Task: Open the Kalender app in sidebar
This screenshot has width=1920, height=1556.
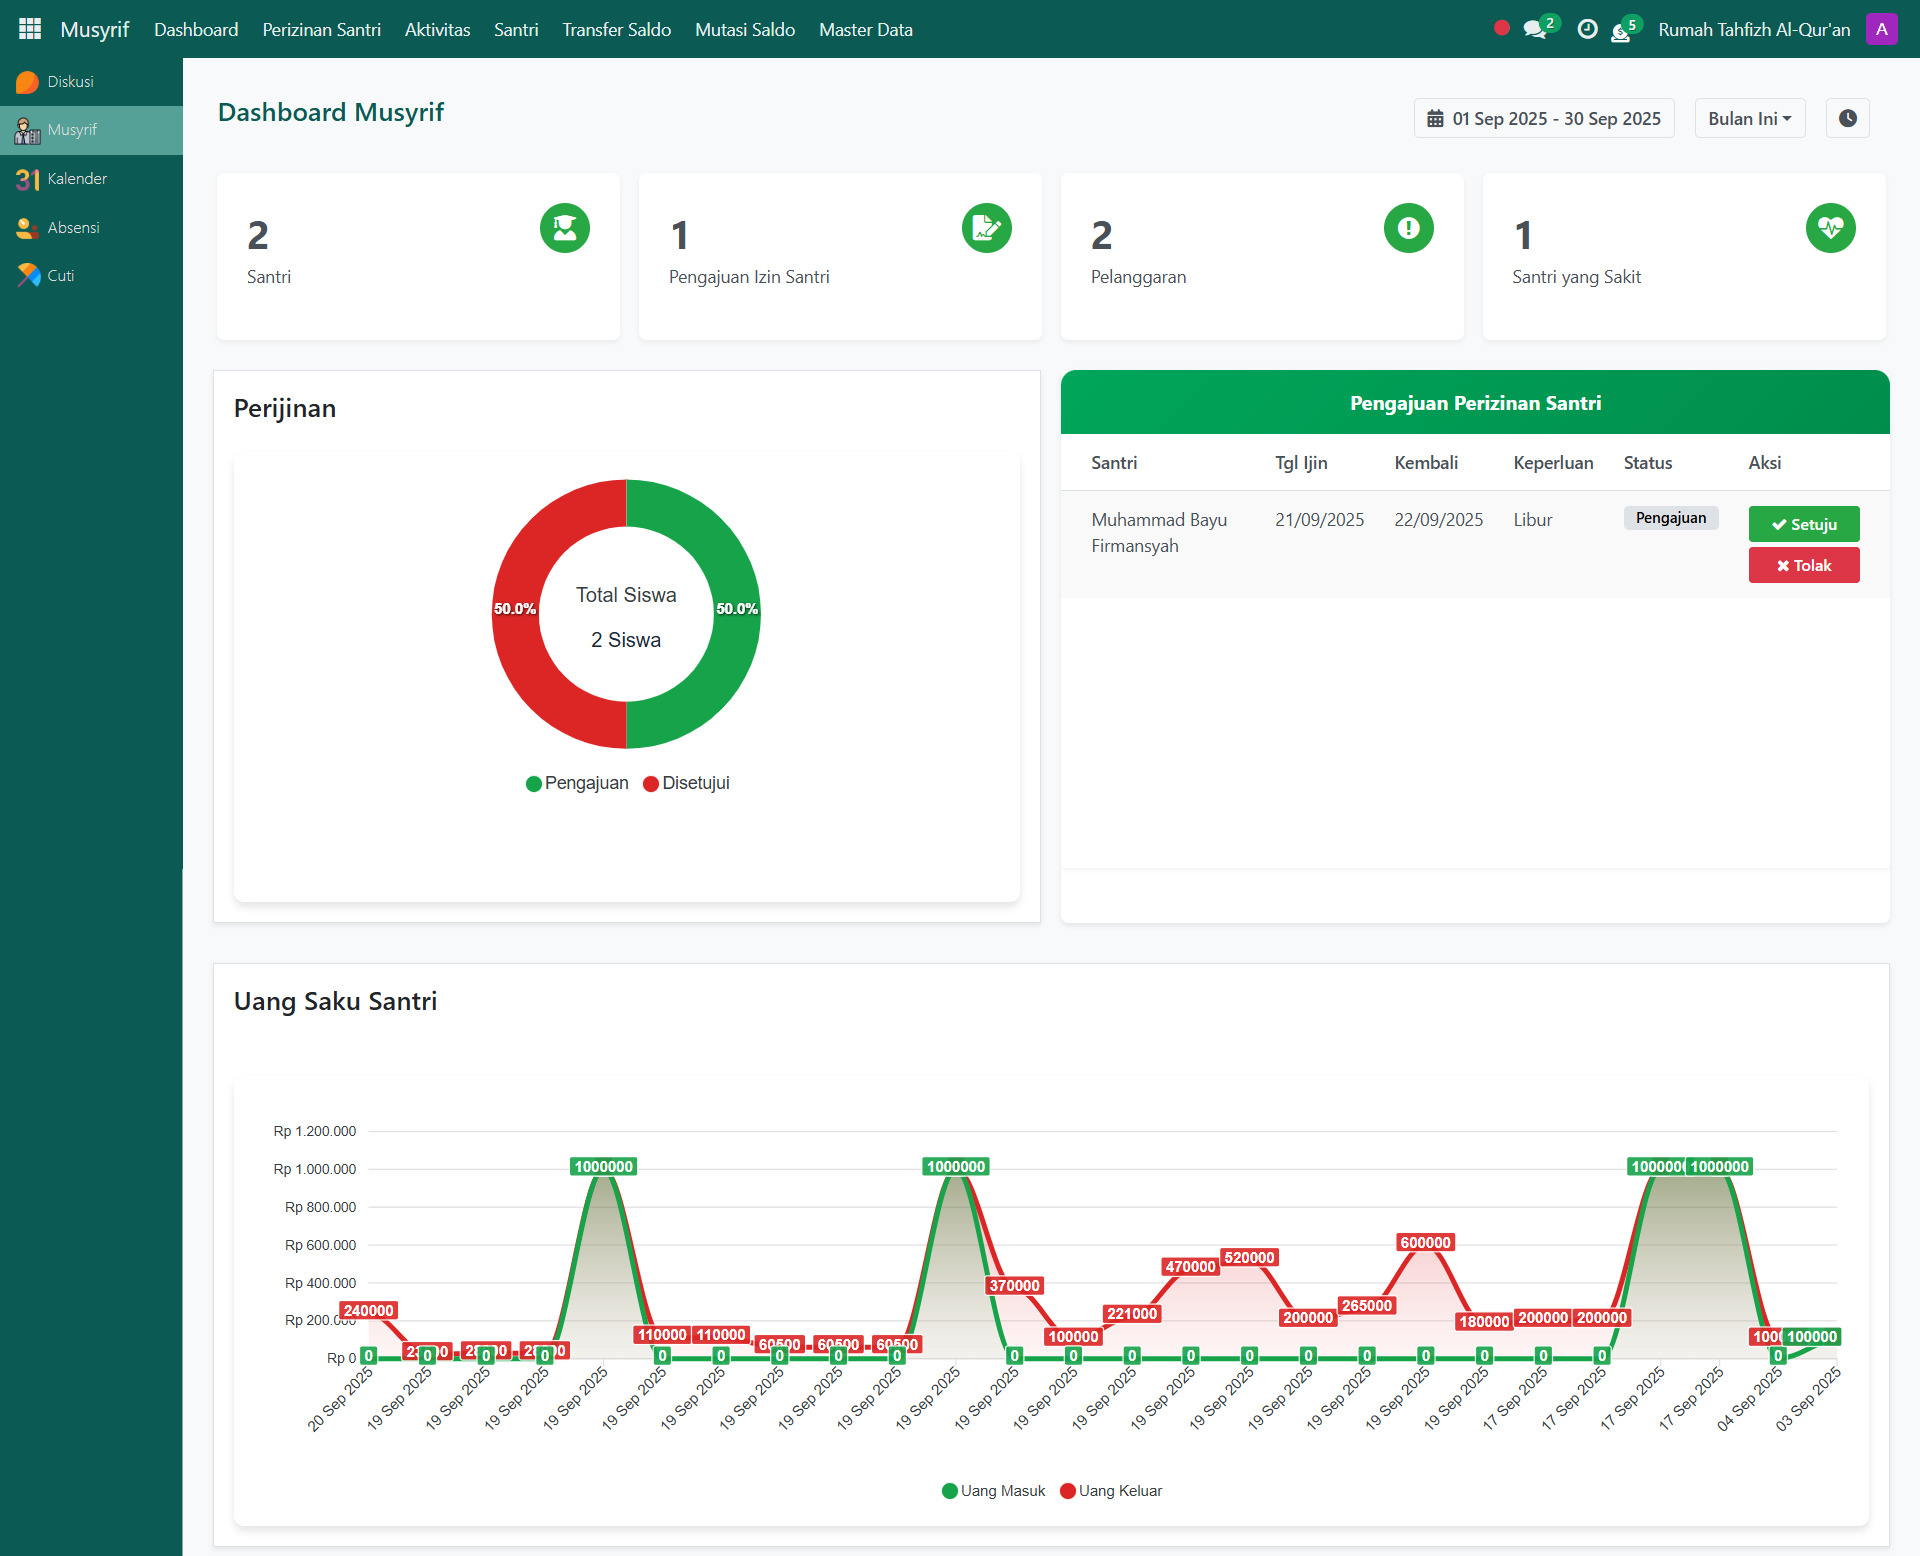Action: point(76,179)
